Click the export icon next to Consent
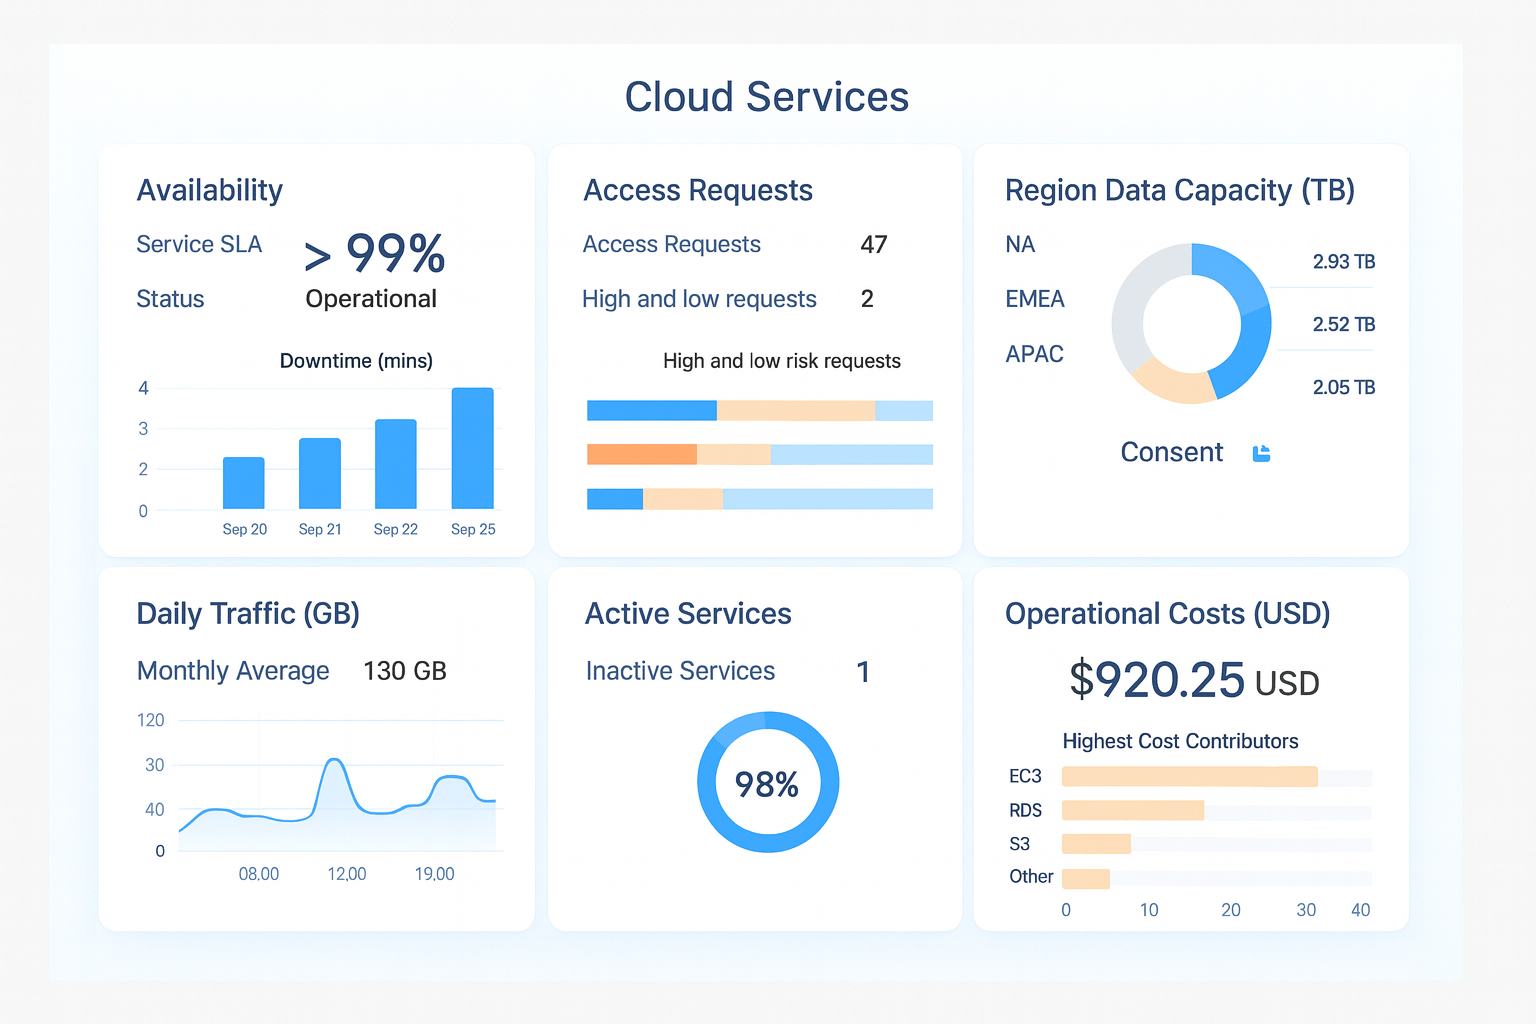Image resolution: width=1536 pixels, height=1024 pixels. (1261, 453)
